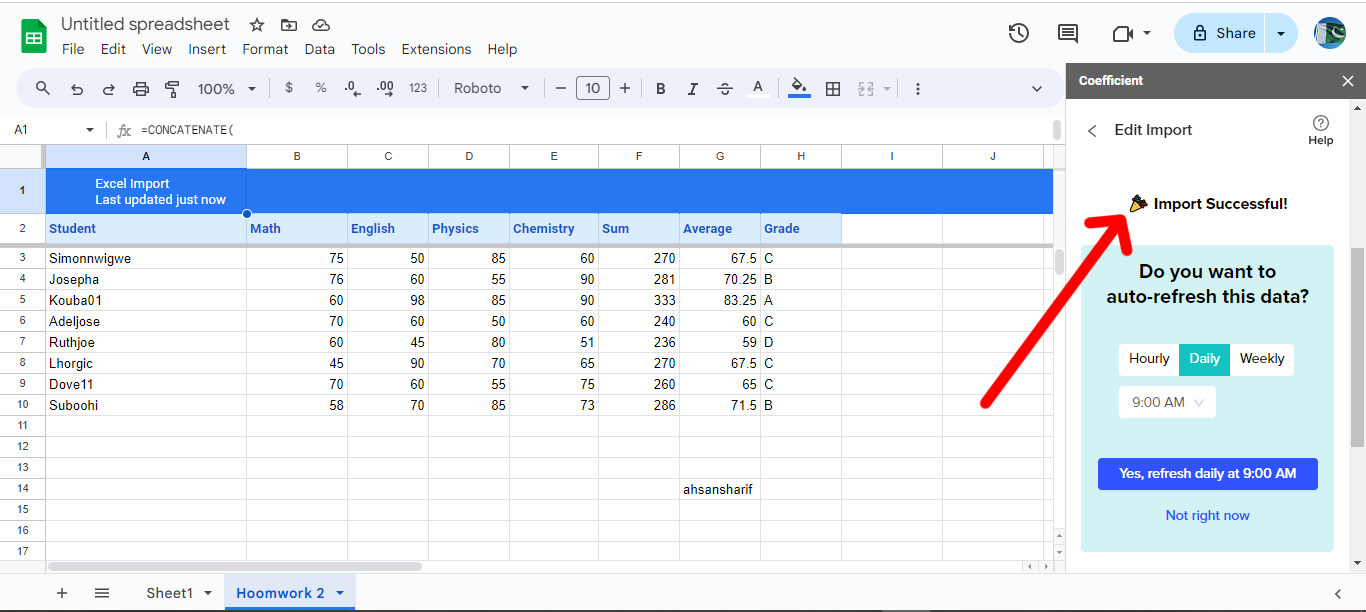Click the Not right now link
The image size is (1366, 612).
tap(1207, 516)
